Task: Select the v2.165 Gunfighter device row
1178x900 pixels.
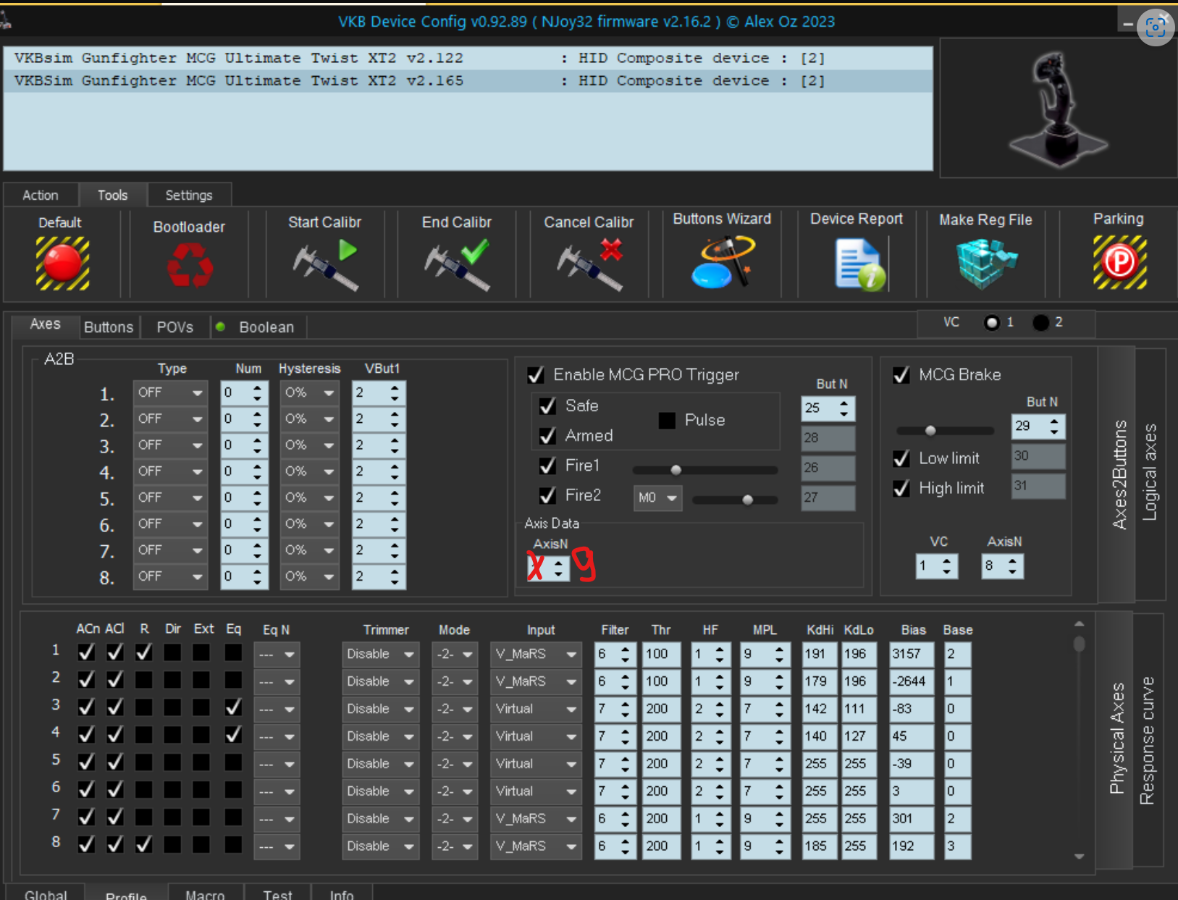Action: click(x=468, y=81)
